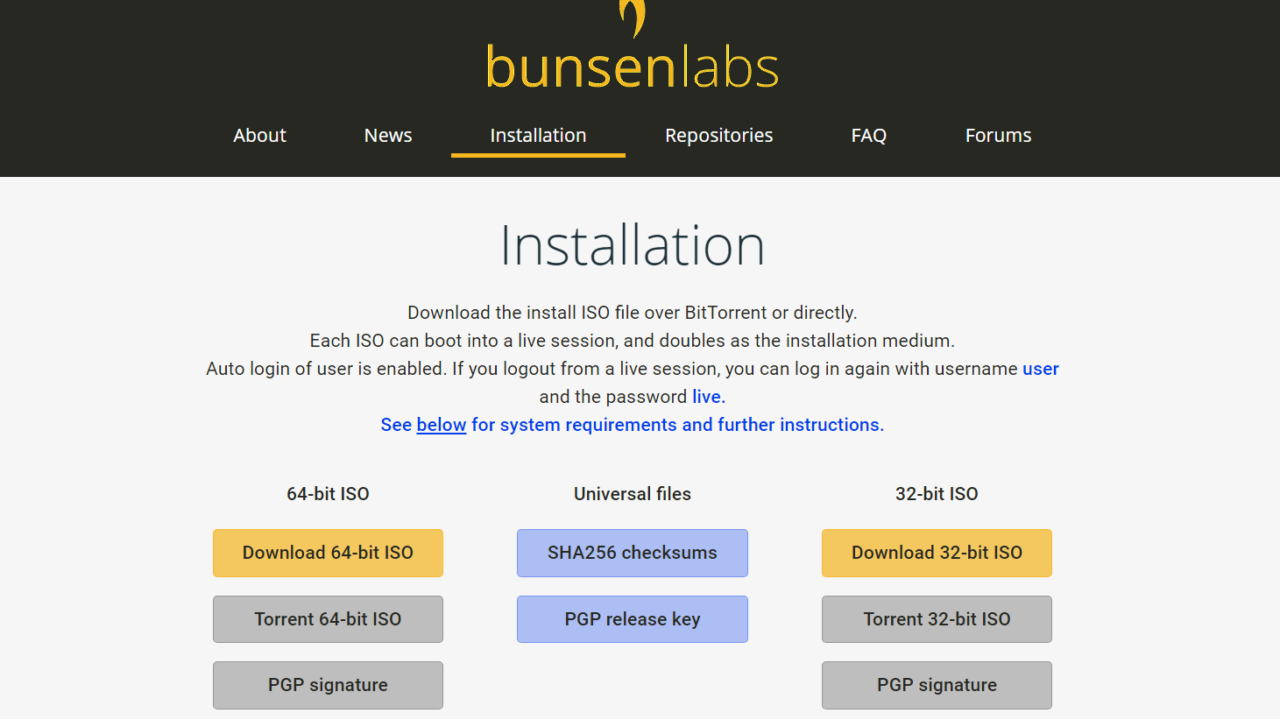Click 'Each ISO can boot' sentence
Image resolution: width=1280 pixels, height=720 pixels.
[632, 341]
